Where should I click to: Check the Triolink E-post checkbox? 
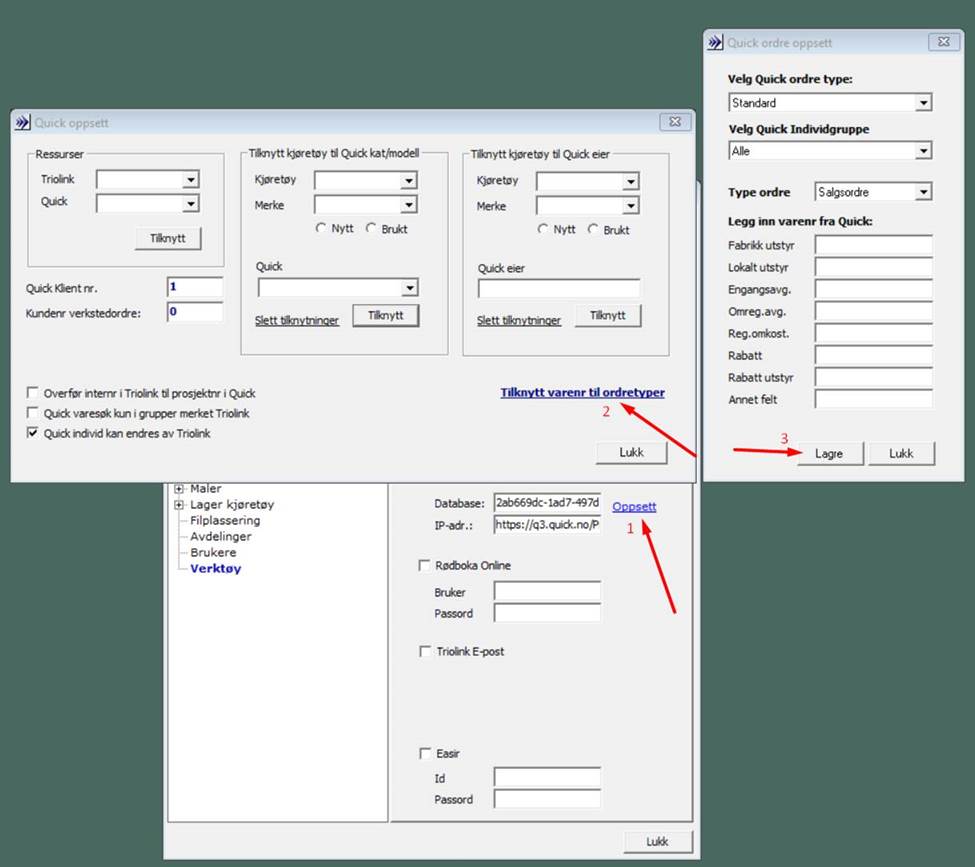point(425,651)
